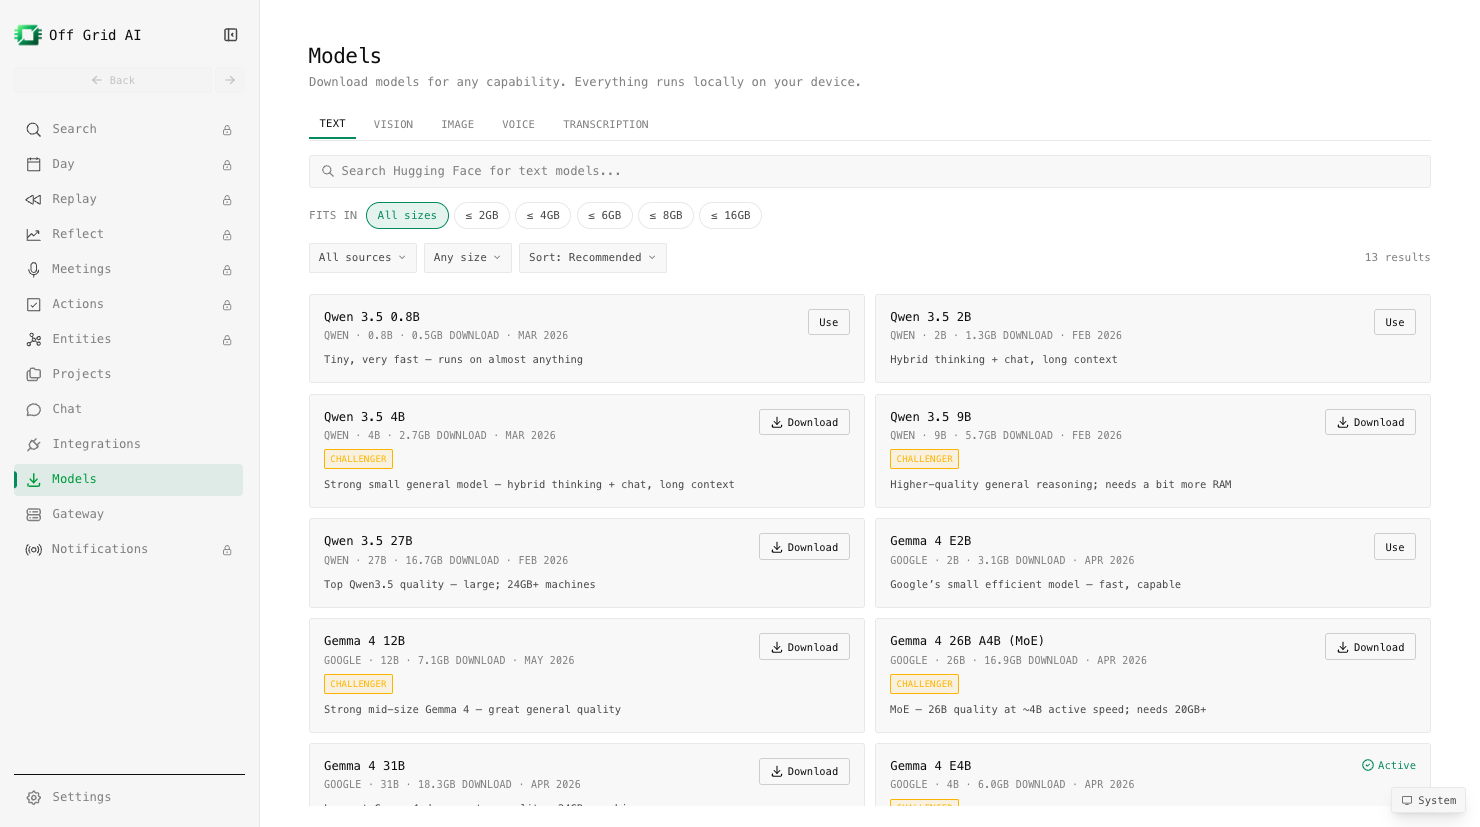1480x827 pixels.
Task: Download the Gemma 4 31B model
Action: [x=804, y=771]
